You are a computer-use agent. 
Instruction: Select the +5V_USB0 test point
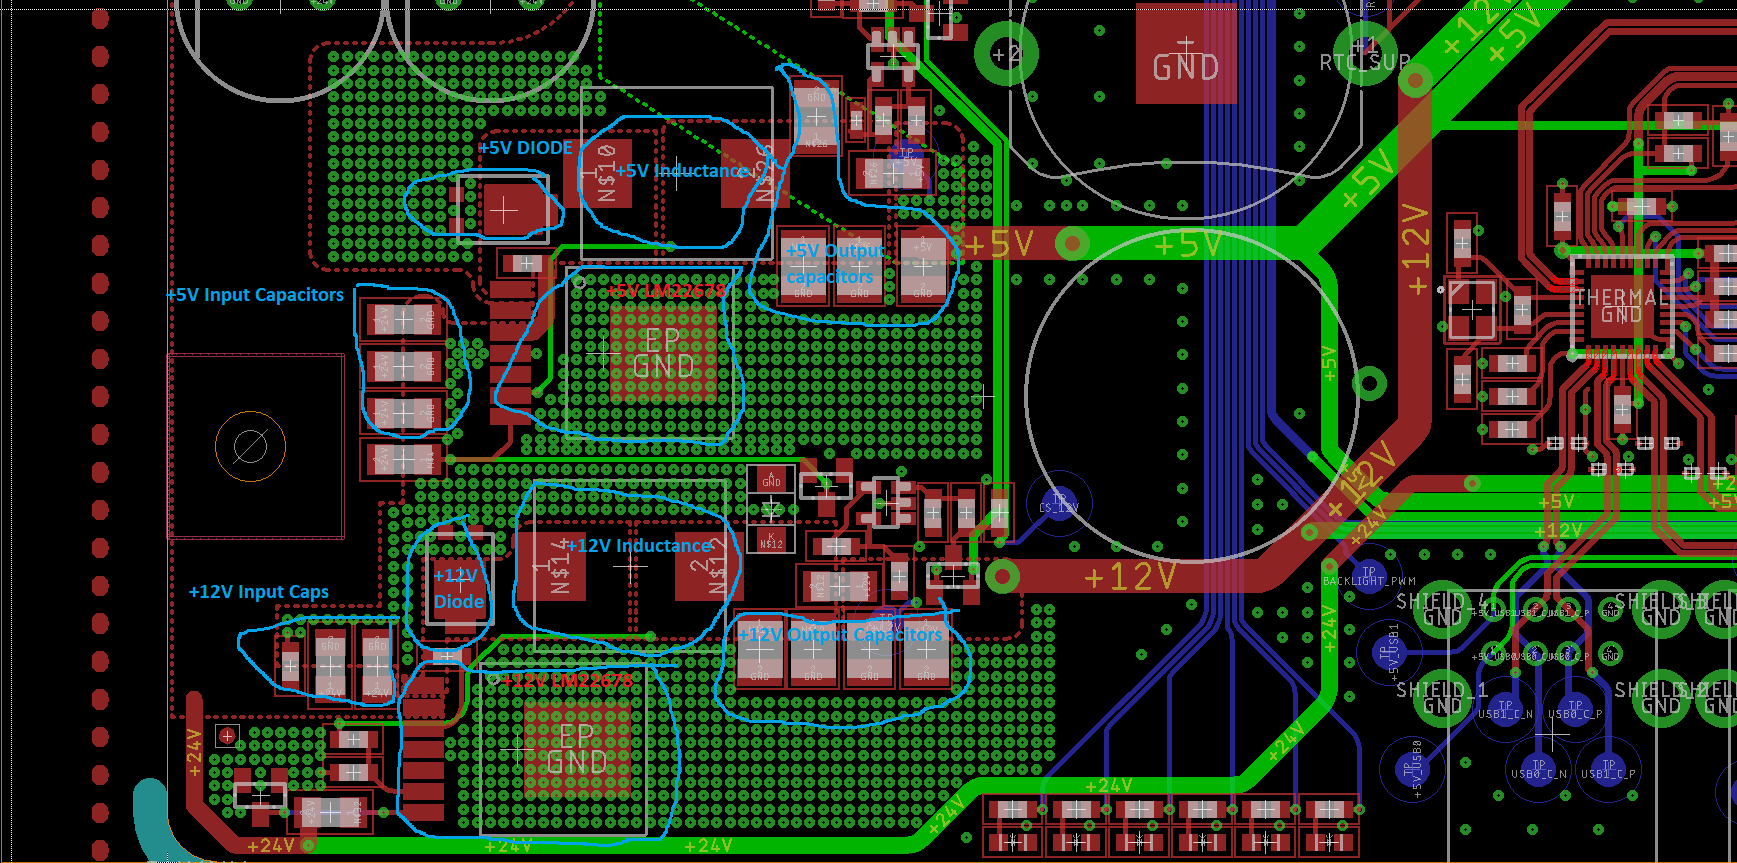click(x=1410, y=768)
